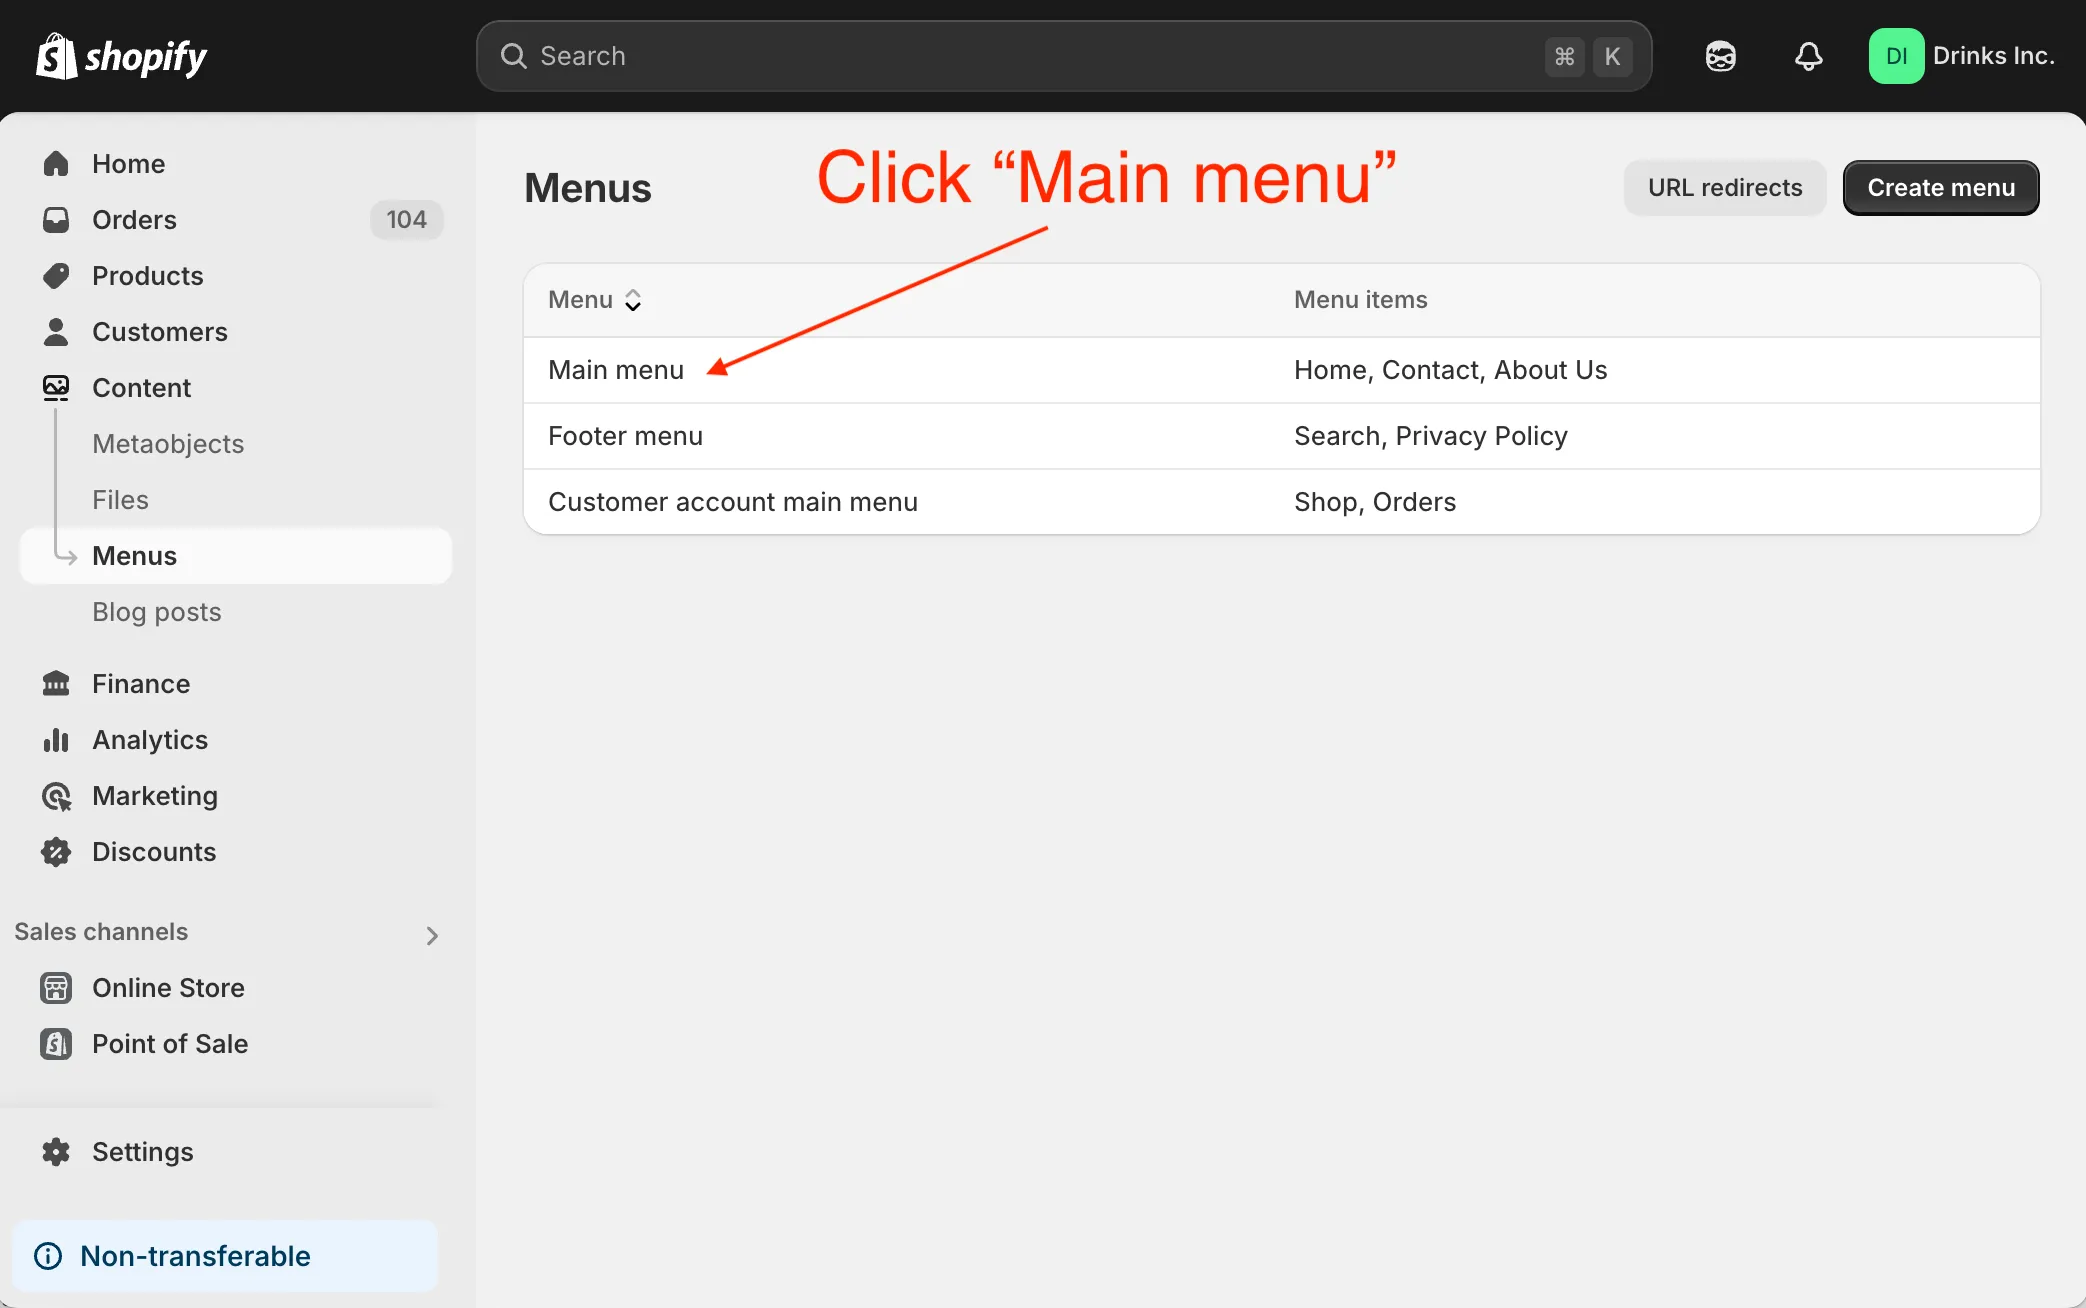Sort the Menu column with its chevron
Image resolution: width=2086 pixels, height=1308 pixels.
tap(633, 299)
